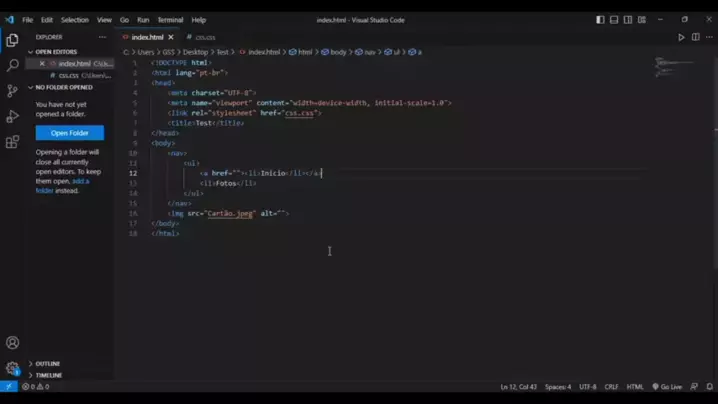
Task: Click the css.css link in href
Action: coord(299,113)
